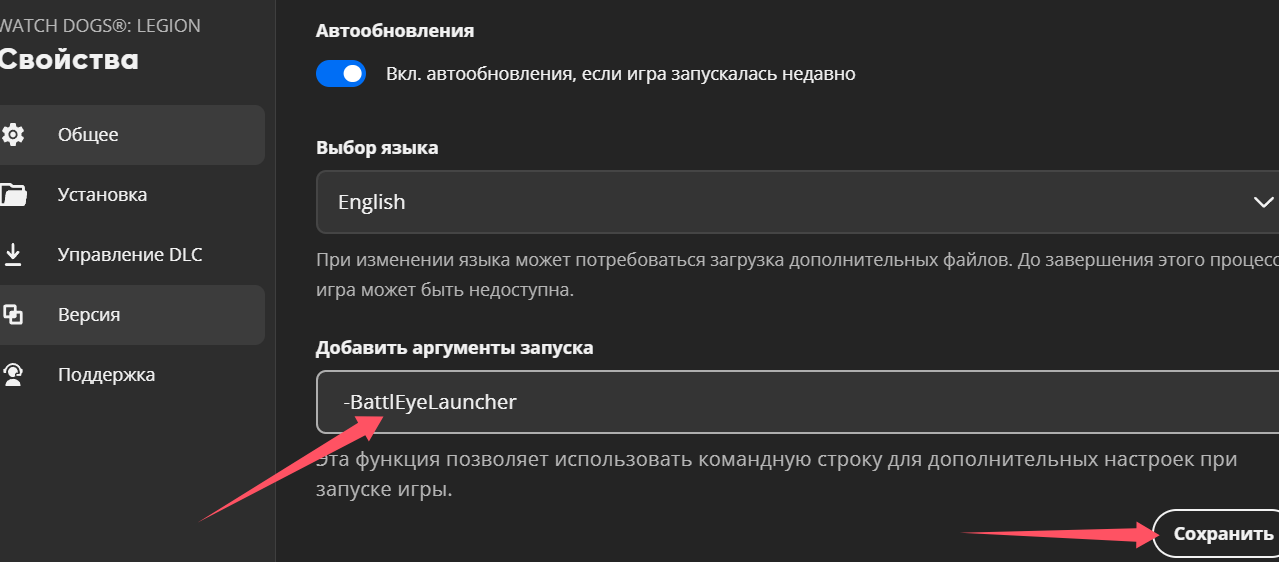Click the gear icon beside Общее
Screen dimensions: 1279x562
(x=12, y=134)
